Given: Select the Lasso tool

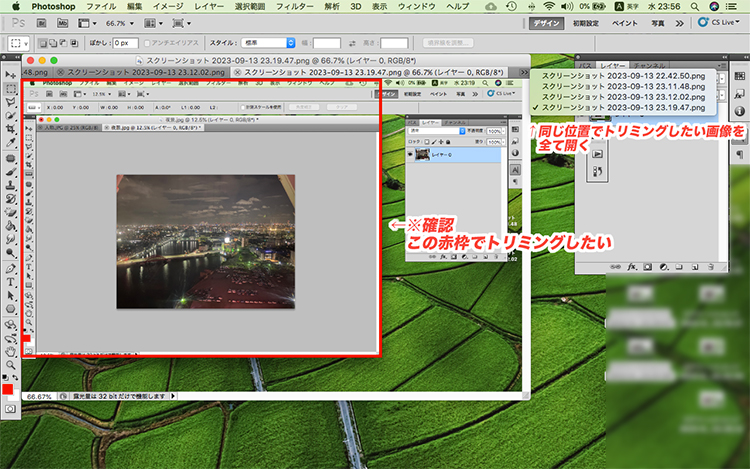Looking at the screenshot, I should 10,102.
